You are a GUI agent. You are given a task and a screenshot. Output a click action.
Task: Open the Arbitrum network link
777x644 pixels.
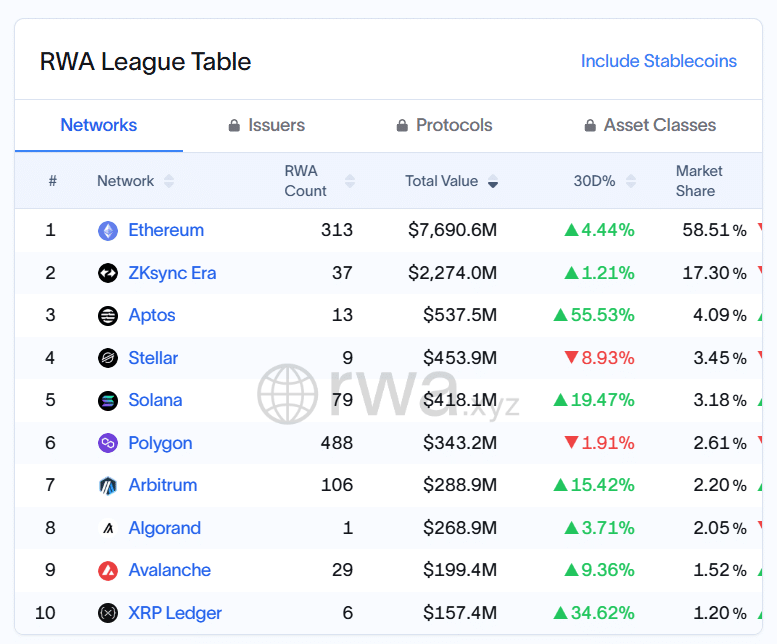point(163,485)
